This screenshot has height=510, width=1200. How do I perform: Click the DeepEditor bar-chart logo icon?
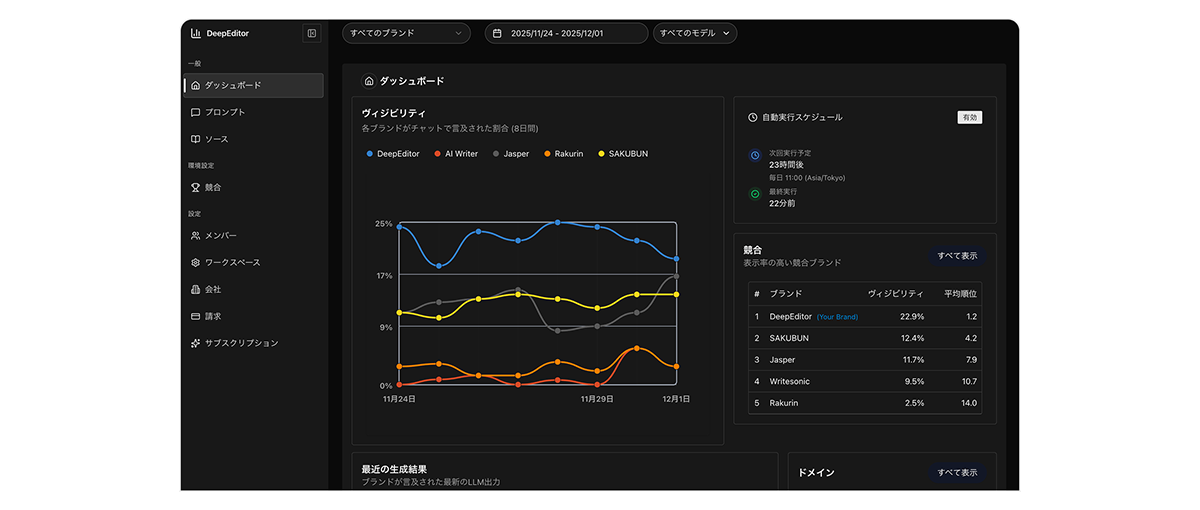196,33
